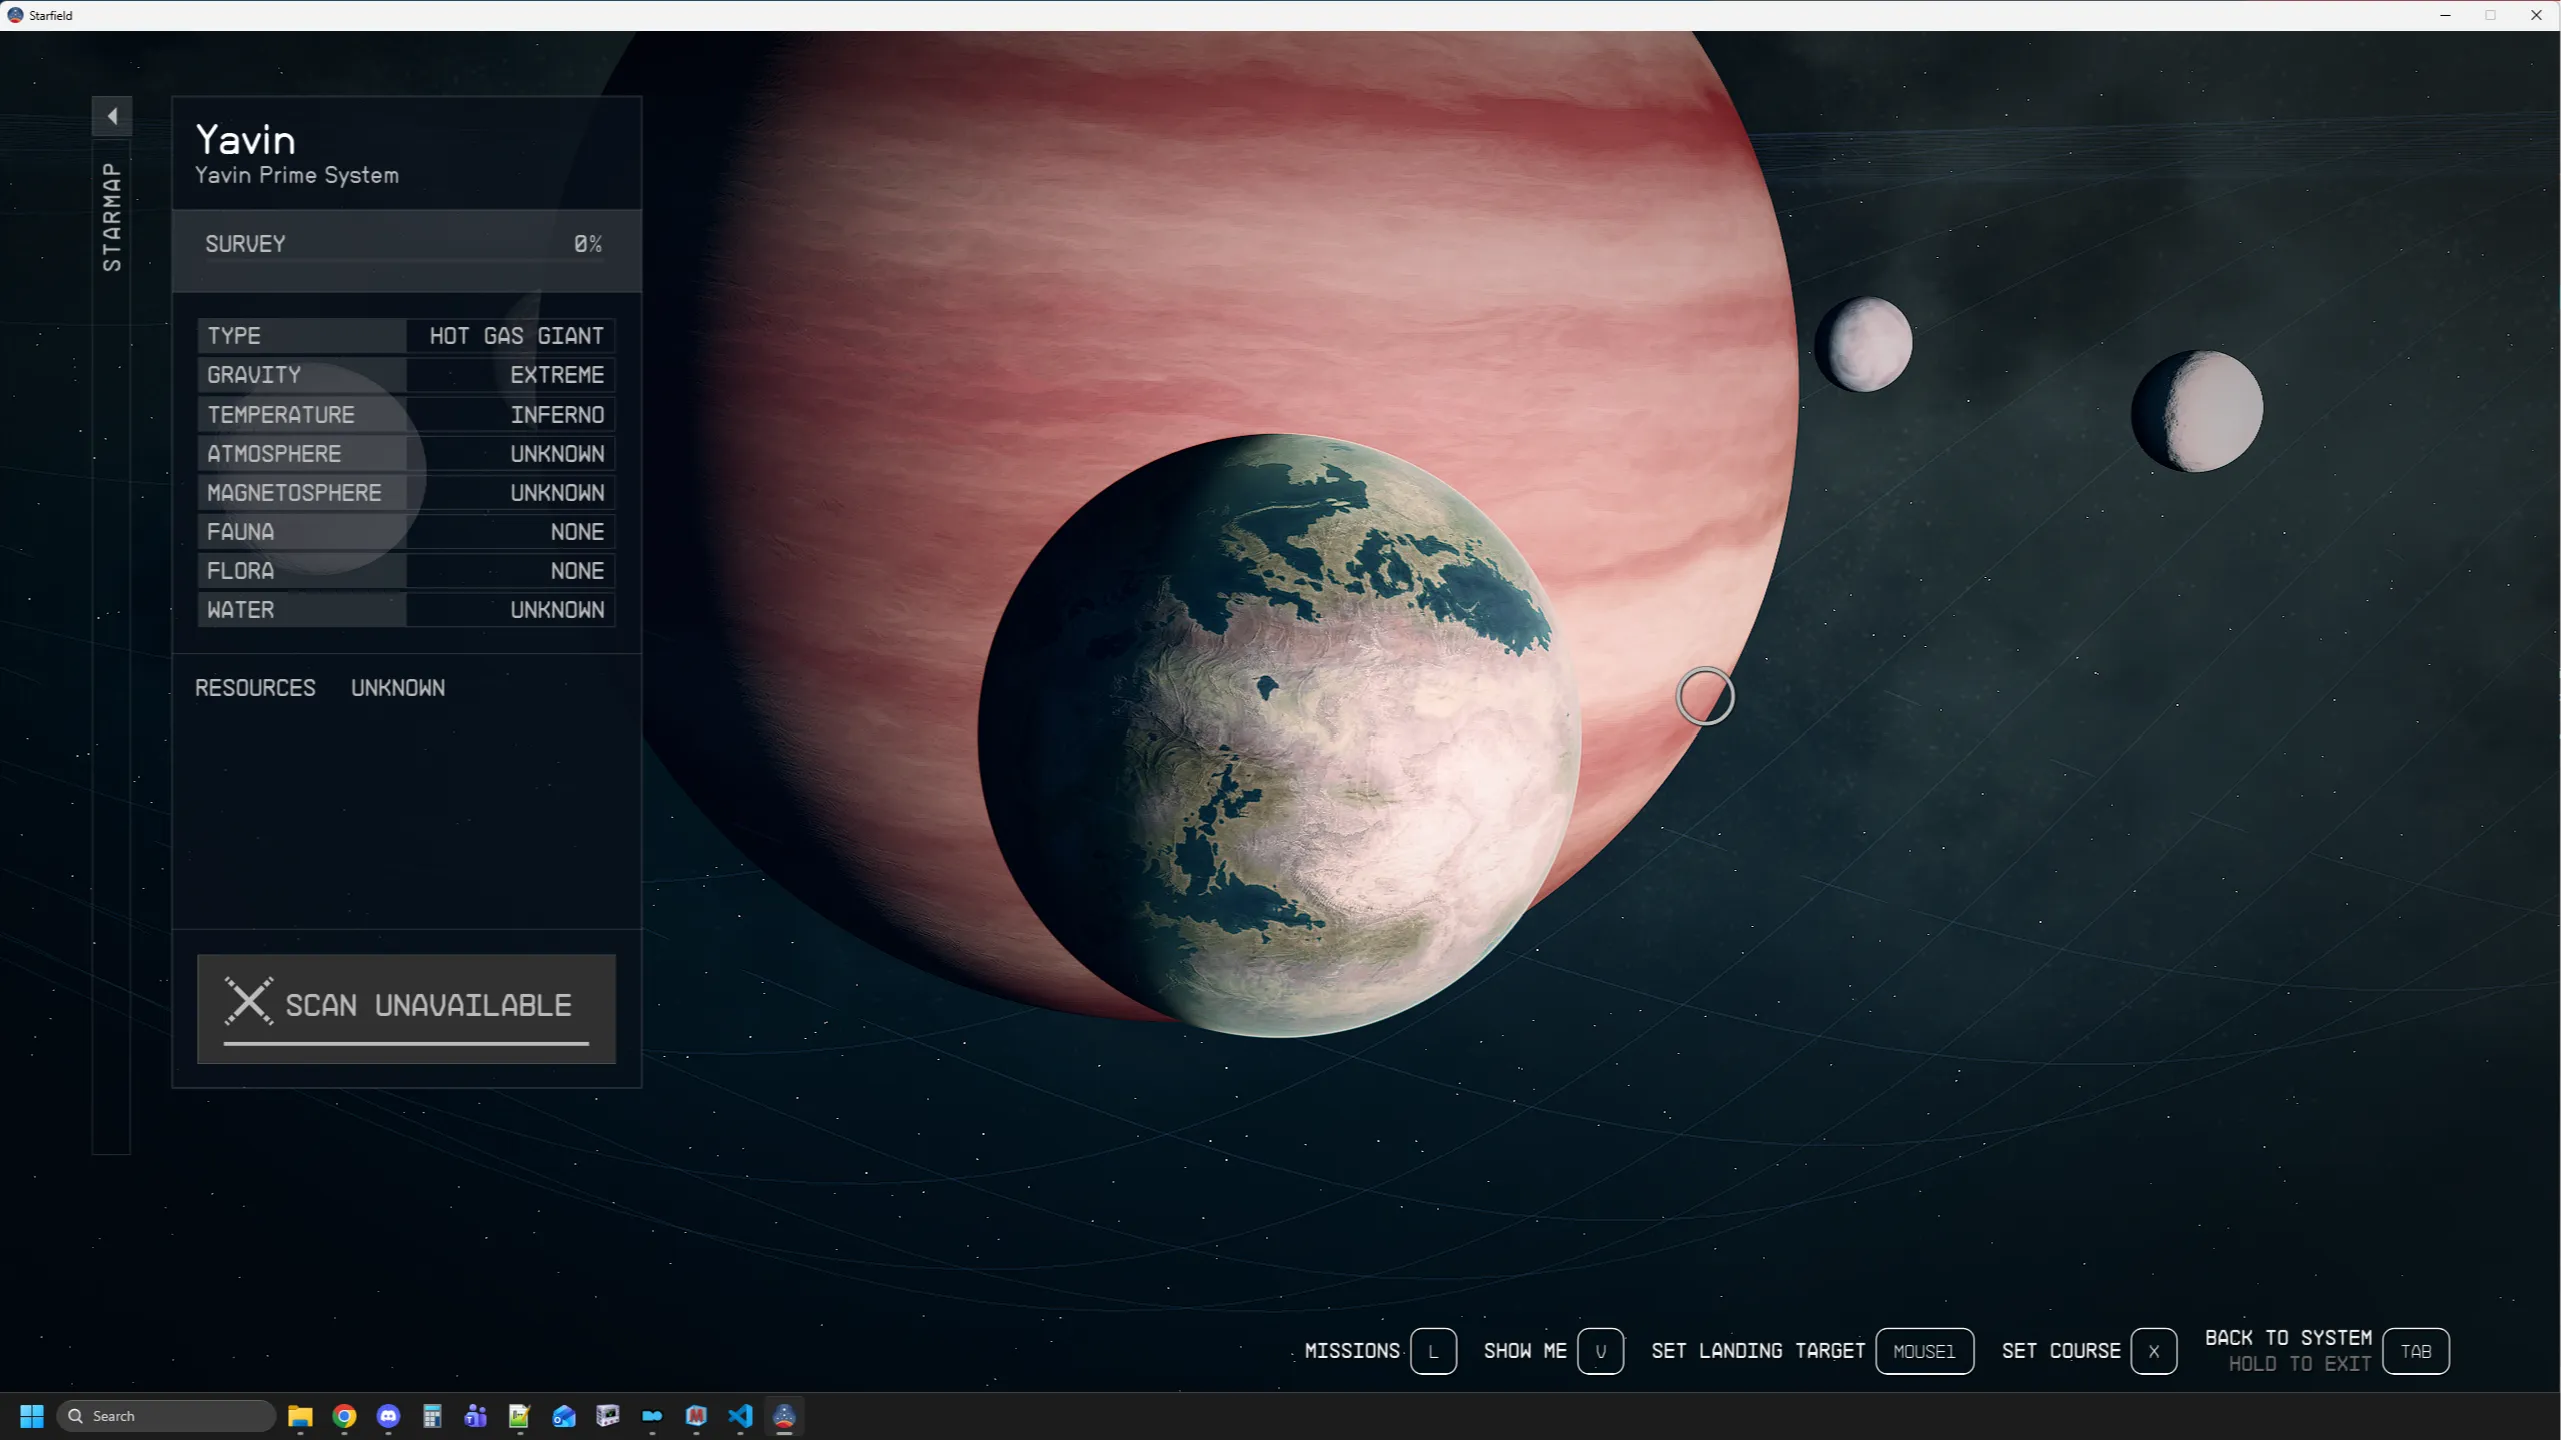
Task: Click the MOUSE1 Set Landing Target key
Action: click(x=1924, y=1351)
